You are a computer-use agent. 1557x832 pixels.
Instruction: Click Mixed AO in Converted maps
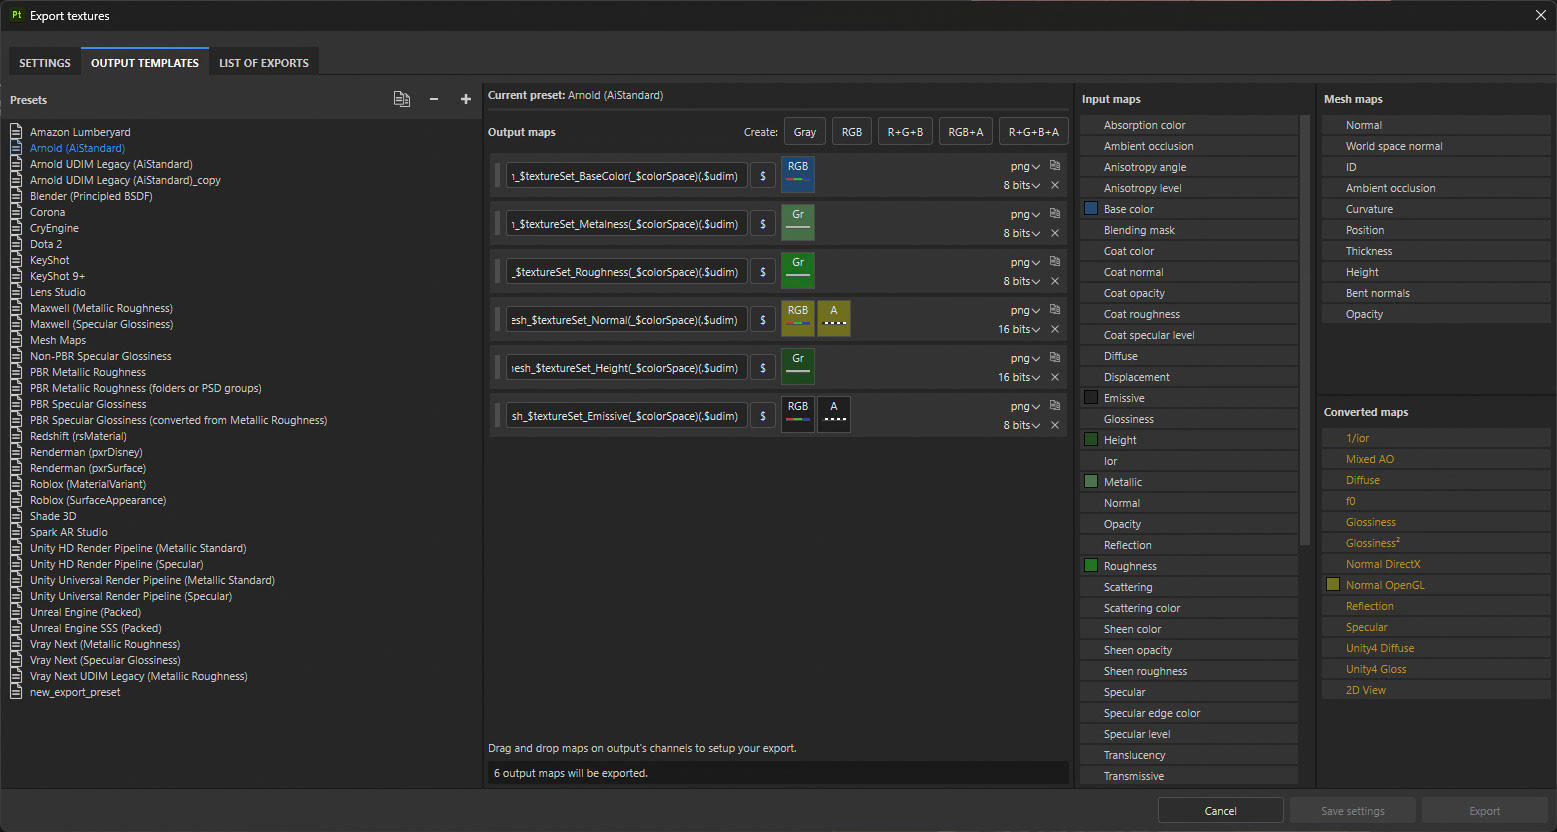pos(1436,459)
